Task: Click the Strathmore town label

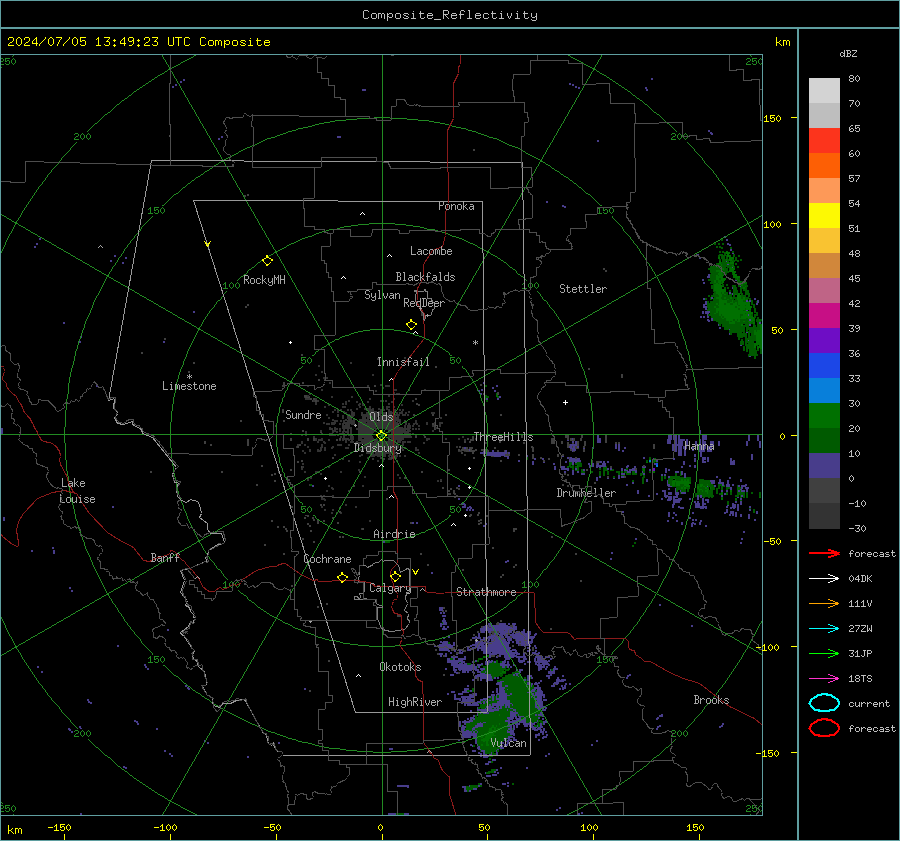Action: (486, 592)
